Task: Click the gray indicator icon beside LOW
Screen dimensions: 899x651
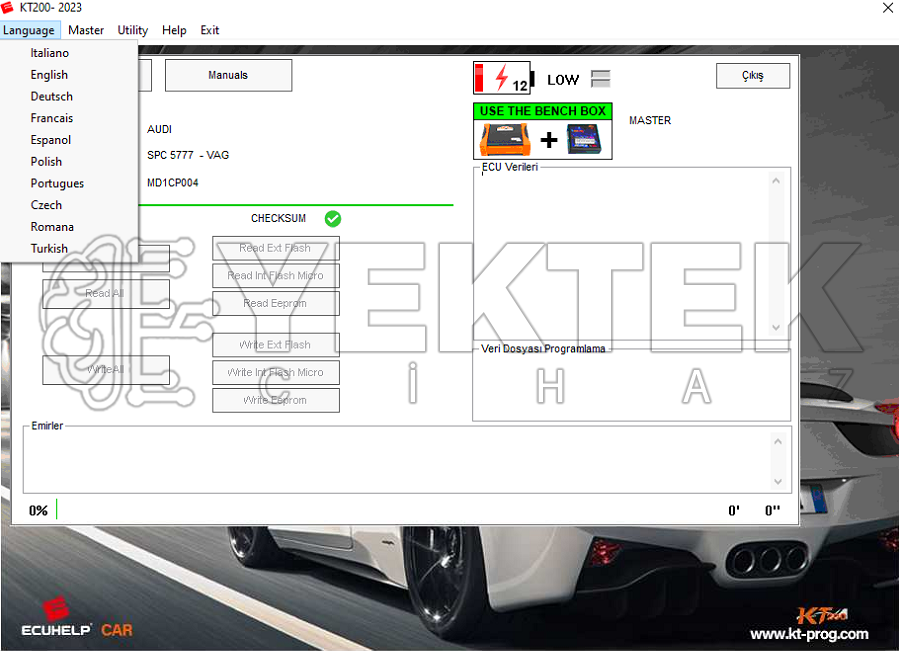Action: 600,77
